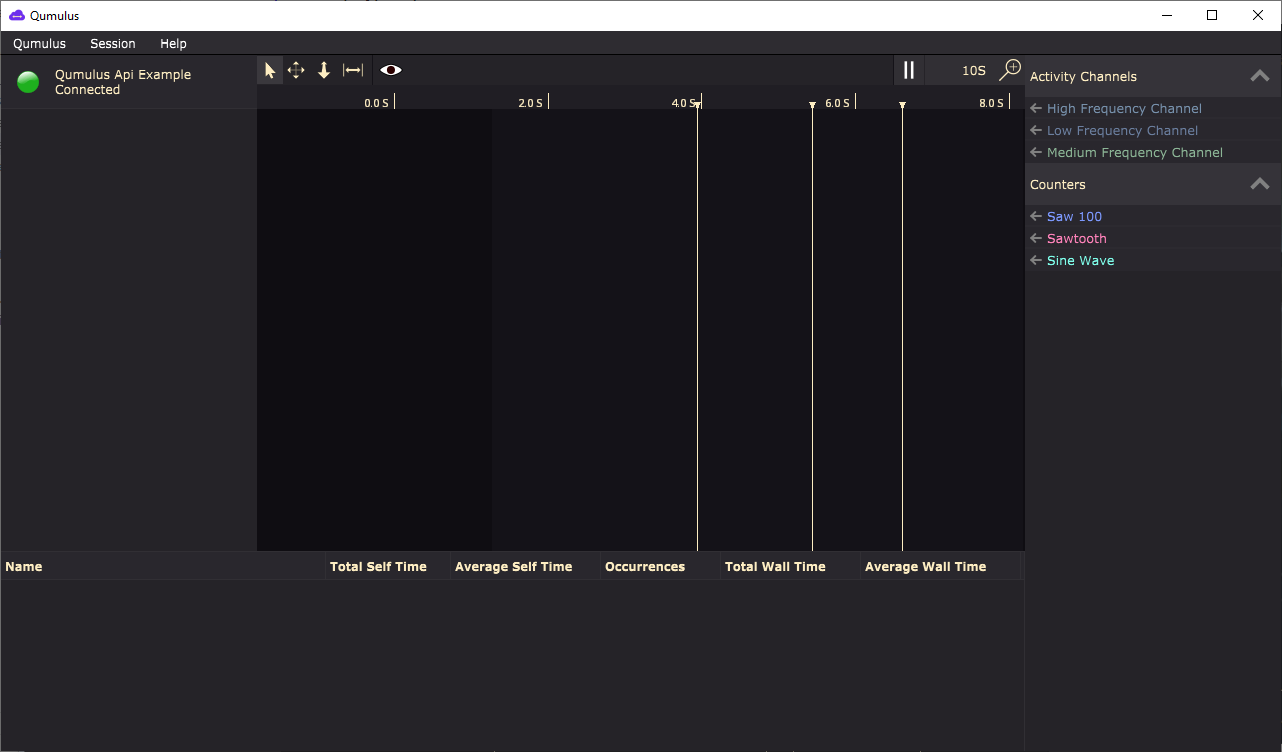Select the Sawtooth counter label

coord(1077,238)
